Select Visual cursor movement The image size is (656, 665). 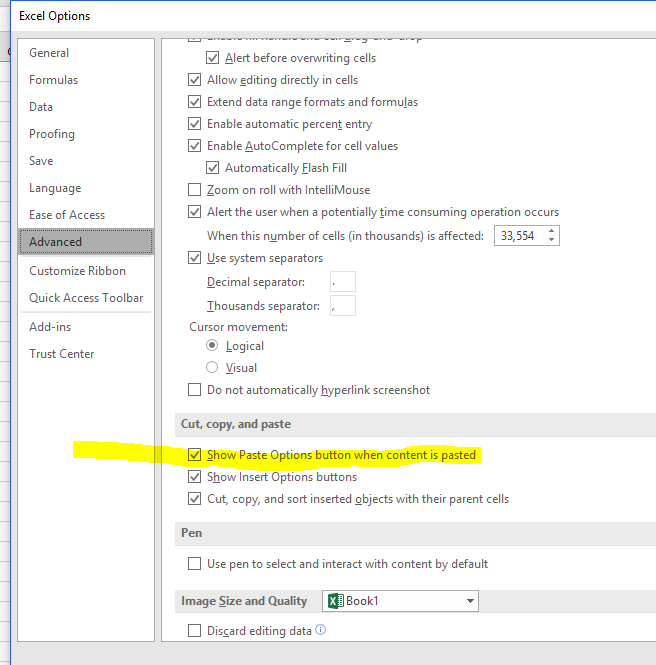click(x=212, y=367)
